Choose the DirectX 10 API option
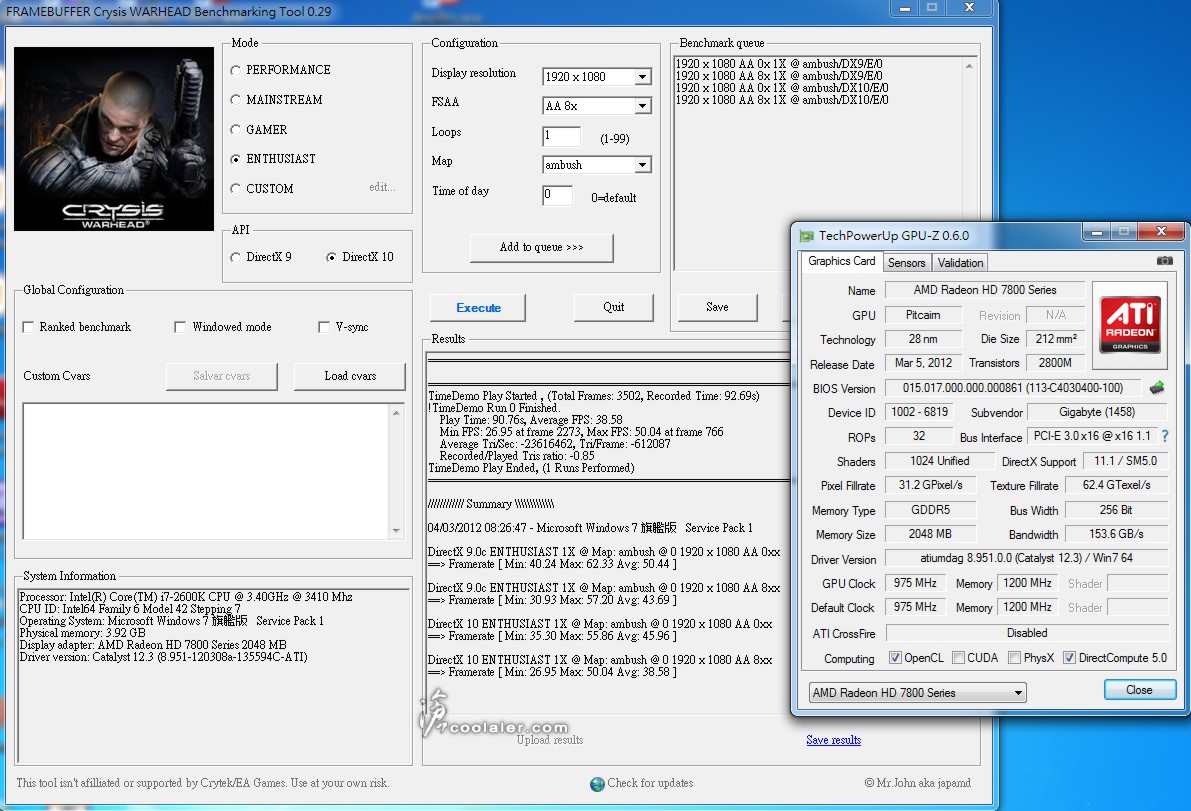The height and width of the screenshot is (811, 1191). (x=331, y=257)
